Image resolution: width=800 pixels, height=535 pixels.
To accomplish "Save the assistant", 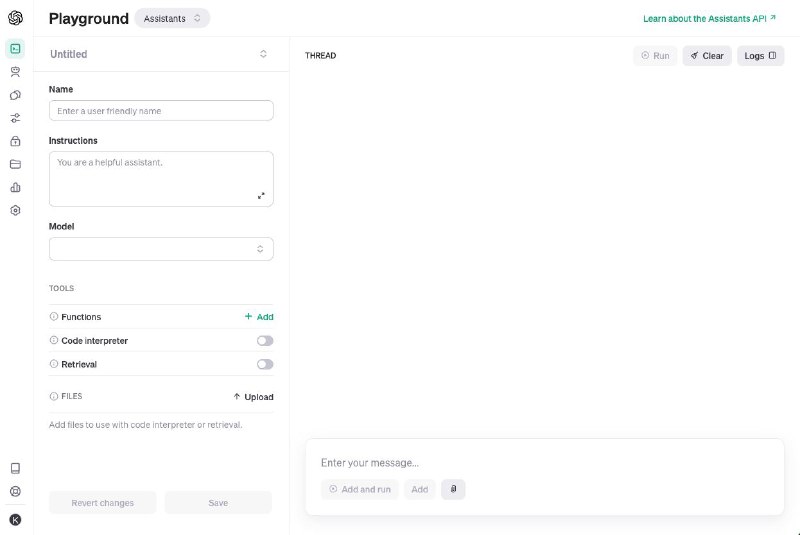I will coord(218,503).
